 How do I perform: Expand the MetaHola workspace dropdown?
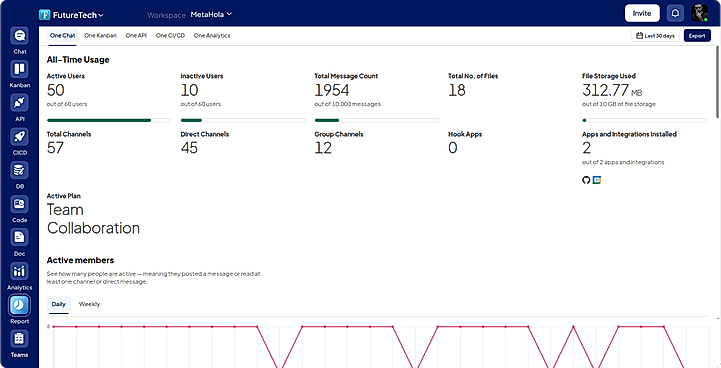coord(211,15)
